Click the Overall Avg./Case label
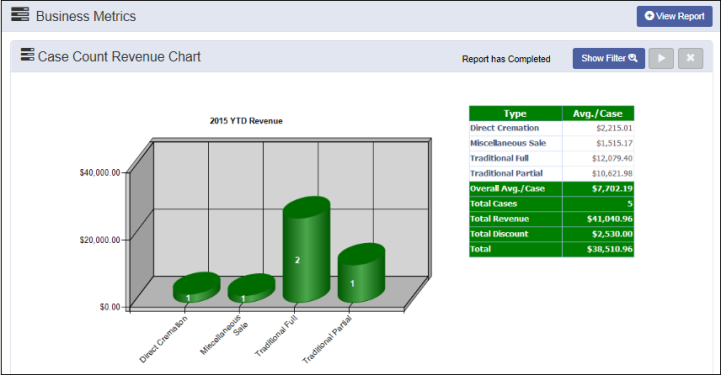The image size is (721, 375). 507,189
